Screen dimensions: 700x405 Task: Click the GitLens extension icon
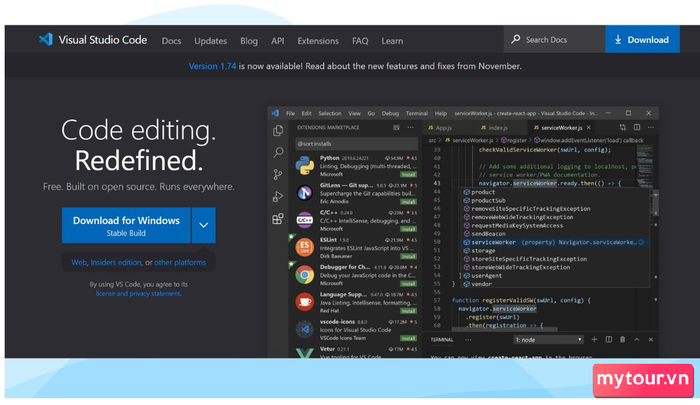click(x=304, y=193)
